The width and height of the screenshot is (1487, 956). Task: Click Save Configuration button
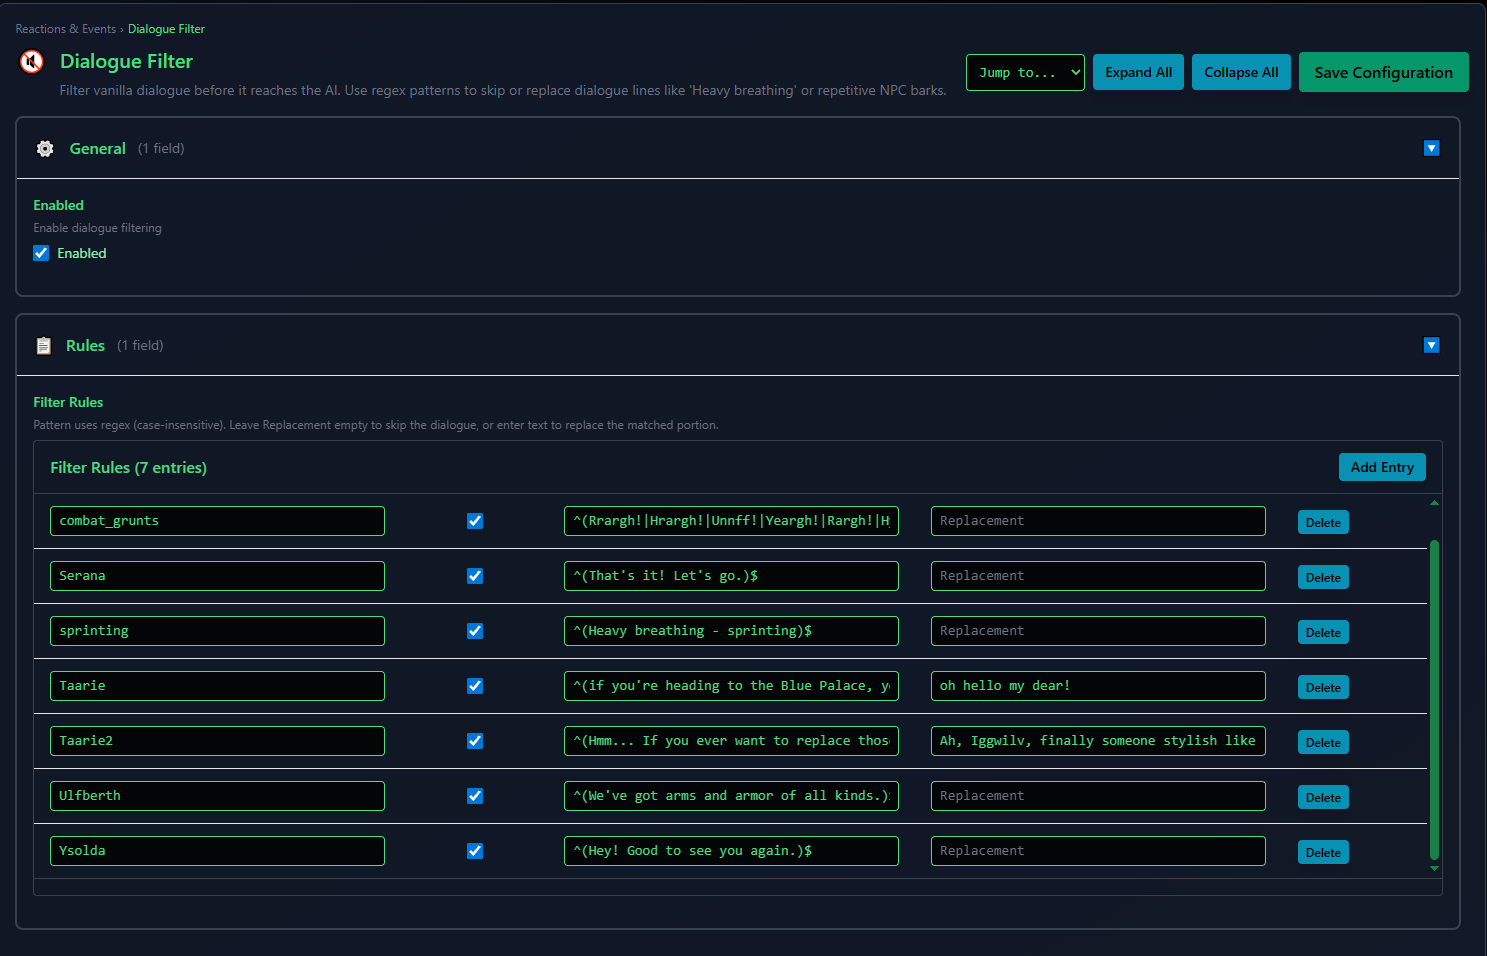click(1382, 73)
